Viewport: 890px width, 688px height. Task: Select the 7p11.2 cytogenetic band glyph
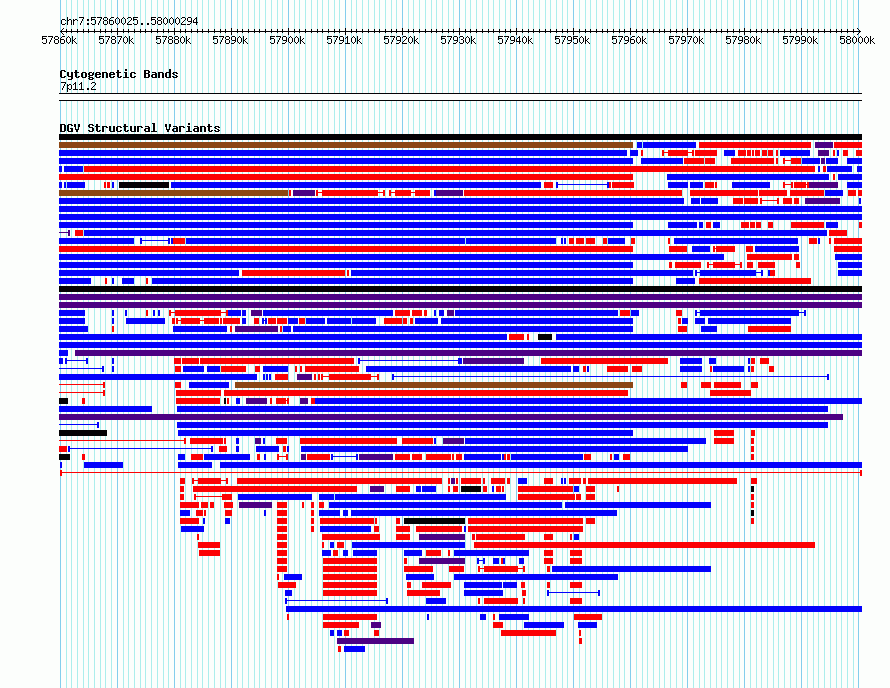point(460,97)
